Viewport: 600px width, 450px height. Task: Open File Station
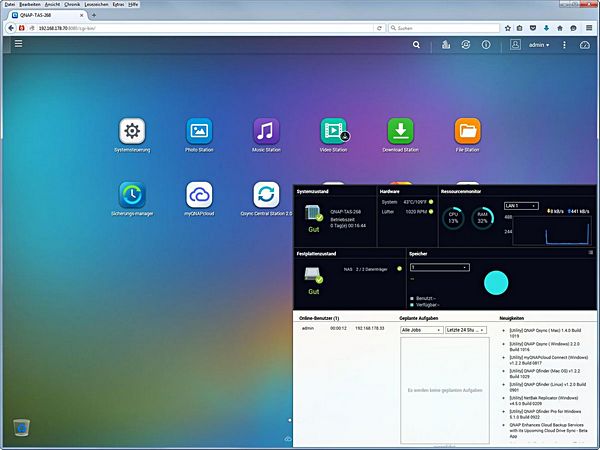tap(468, 131)
